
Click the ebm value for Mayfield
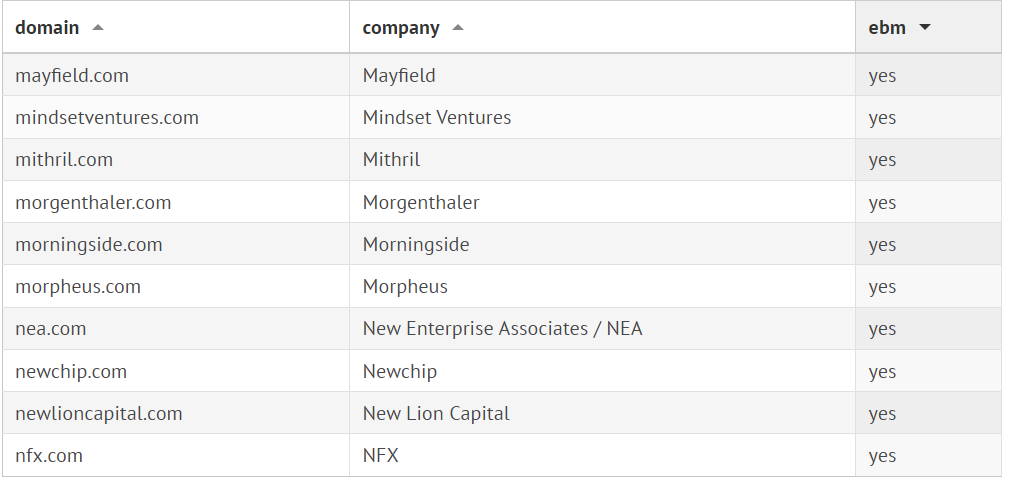[x=882, y=75]
